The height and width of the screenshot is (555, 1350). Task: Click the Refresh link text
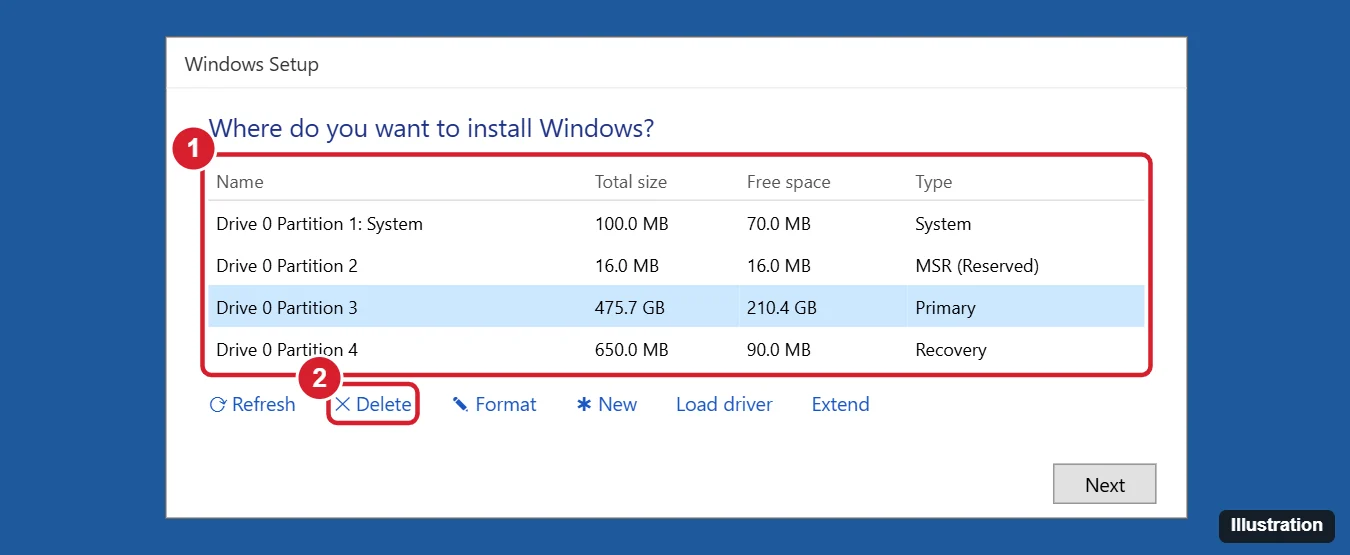click(x=263, y=404)
